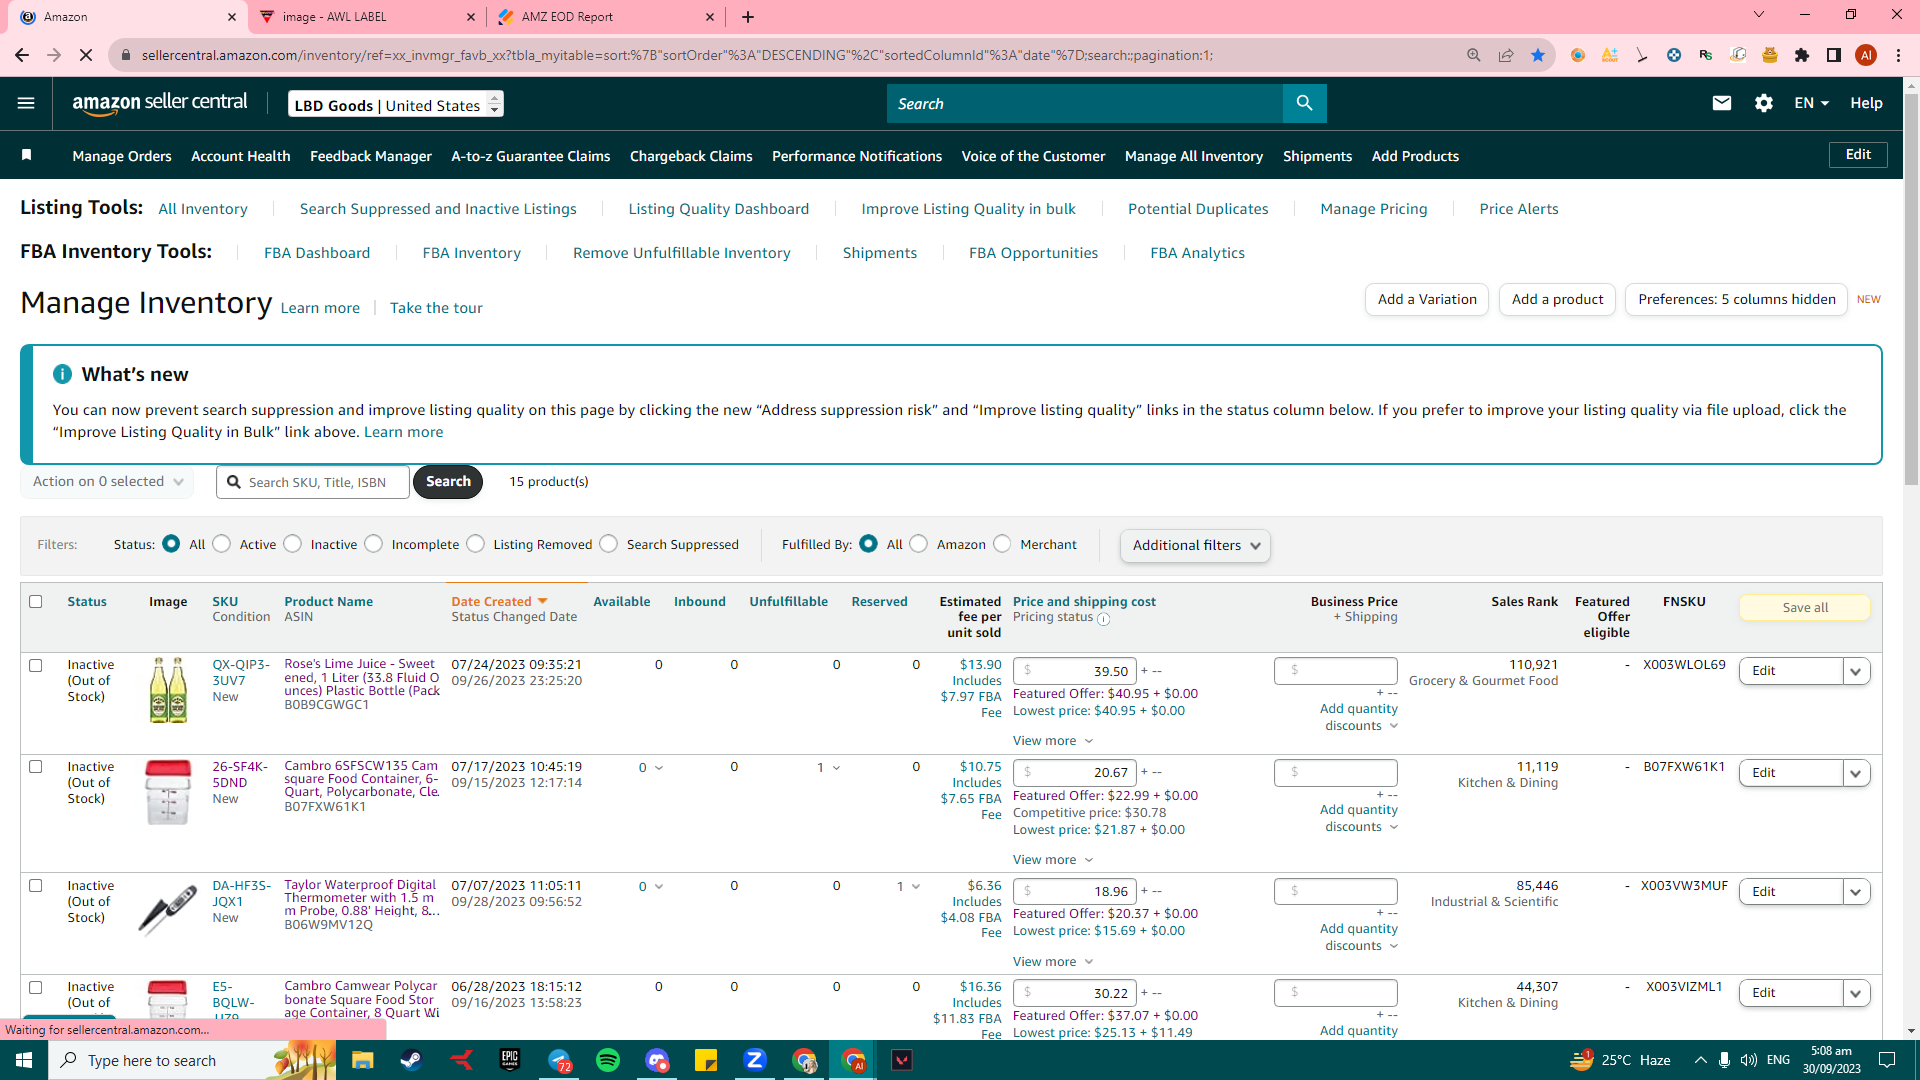This screenshot has height=1080, width=1920.
Task: Open Steam from the taskbar
Action: click(x=411, y=1060)
